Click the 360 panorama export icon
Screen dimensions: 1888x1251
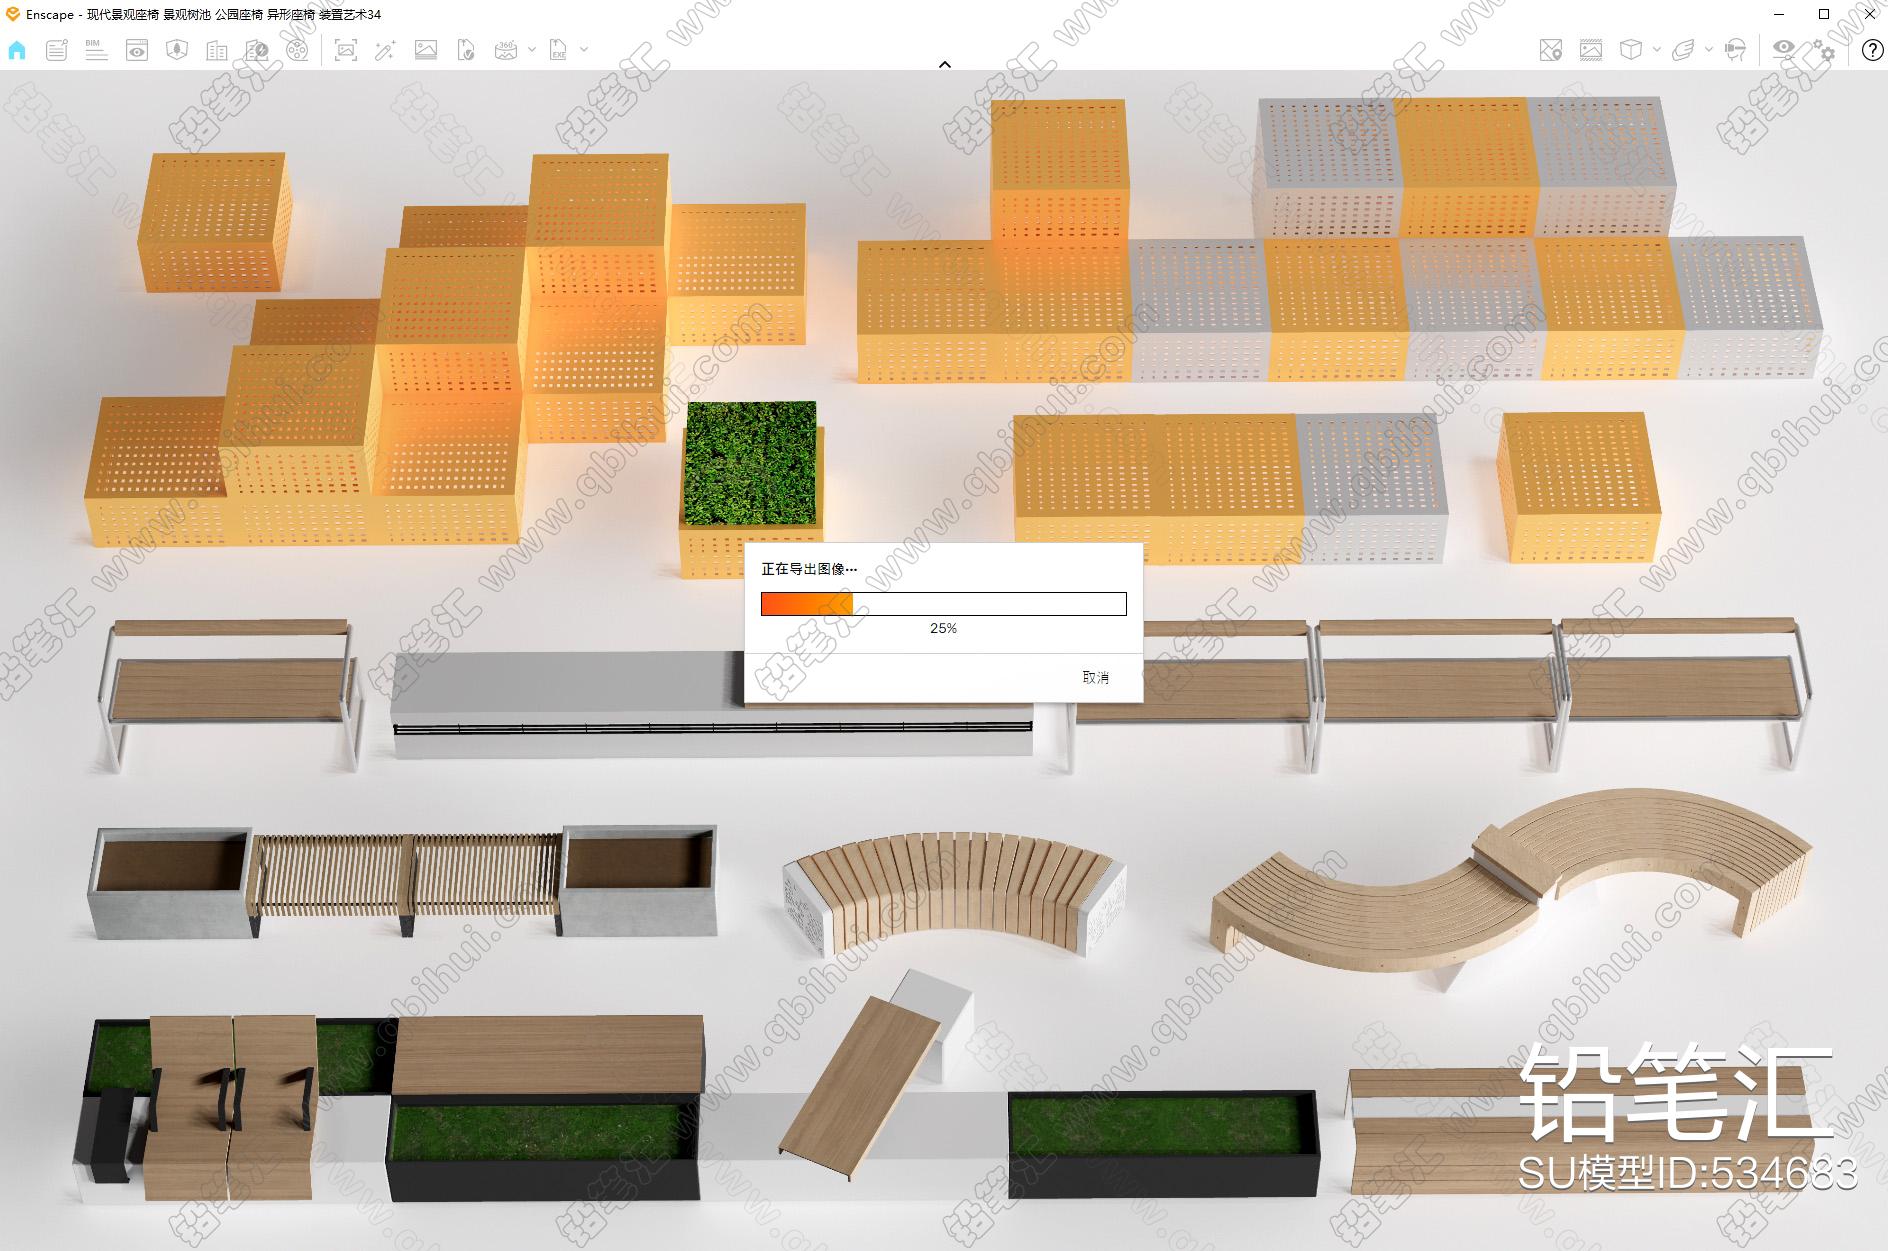[506, 50]
